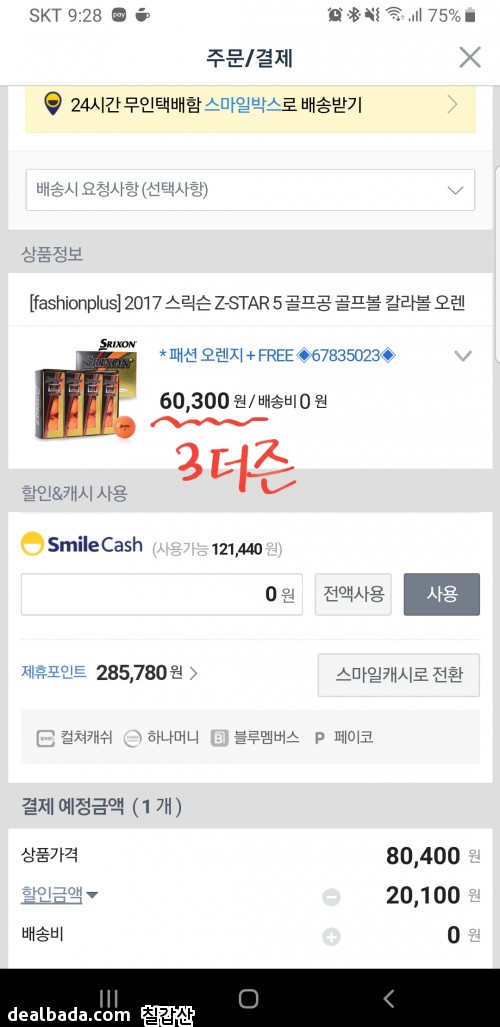Image resolution: width=500 pixels, height=1027 pixels.
Task: Focus the SmileCash amount input field
Action: point(162,594)
